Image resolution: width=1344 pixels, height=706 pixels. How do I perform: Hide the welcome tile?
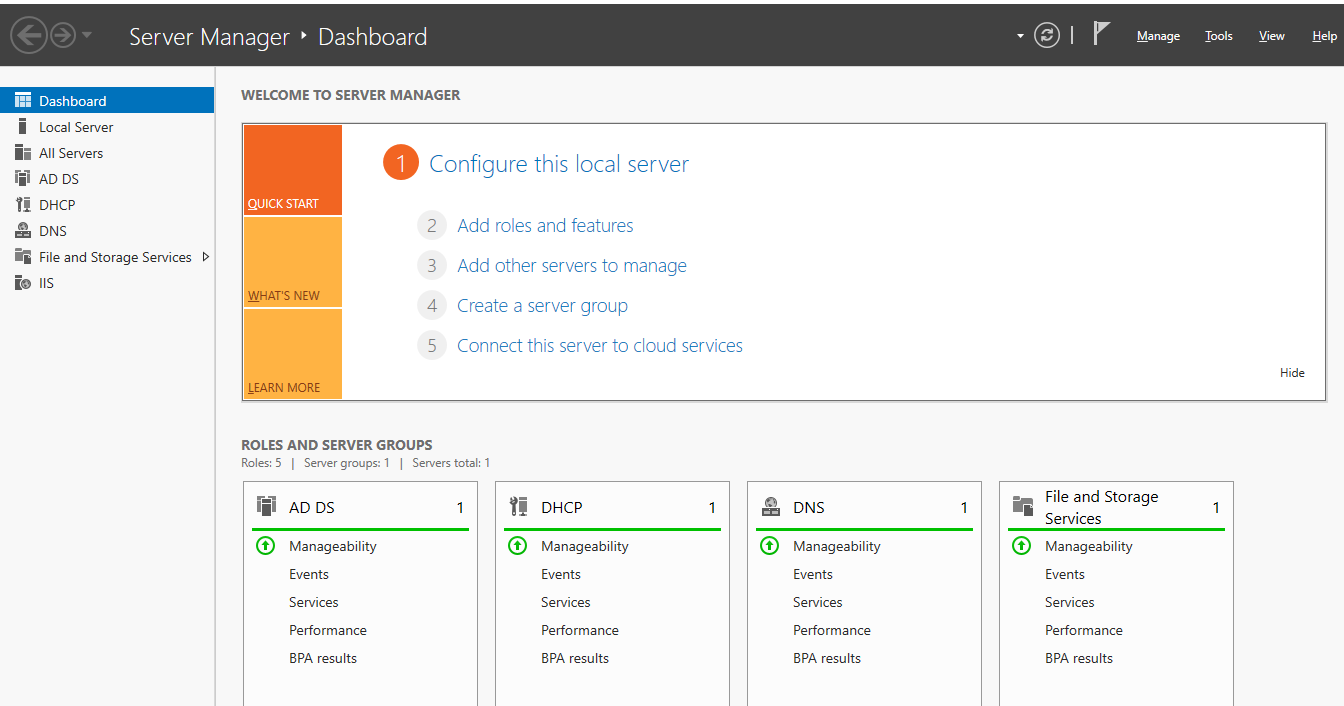1292,372
